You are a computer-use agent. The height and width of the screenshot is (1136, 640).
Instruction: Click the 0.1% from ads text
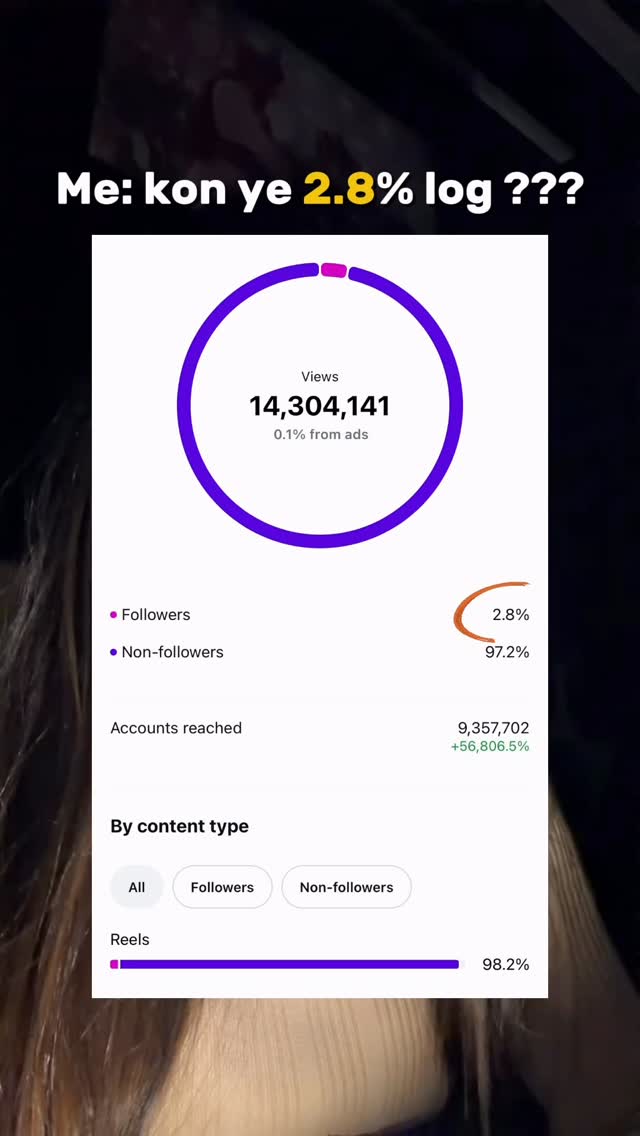pos(320,435)
